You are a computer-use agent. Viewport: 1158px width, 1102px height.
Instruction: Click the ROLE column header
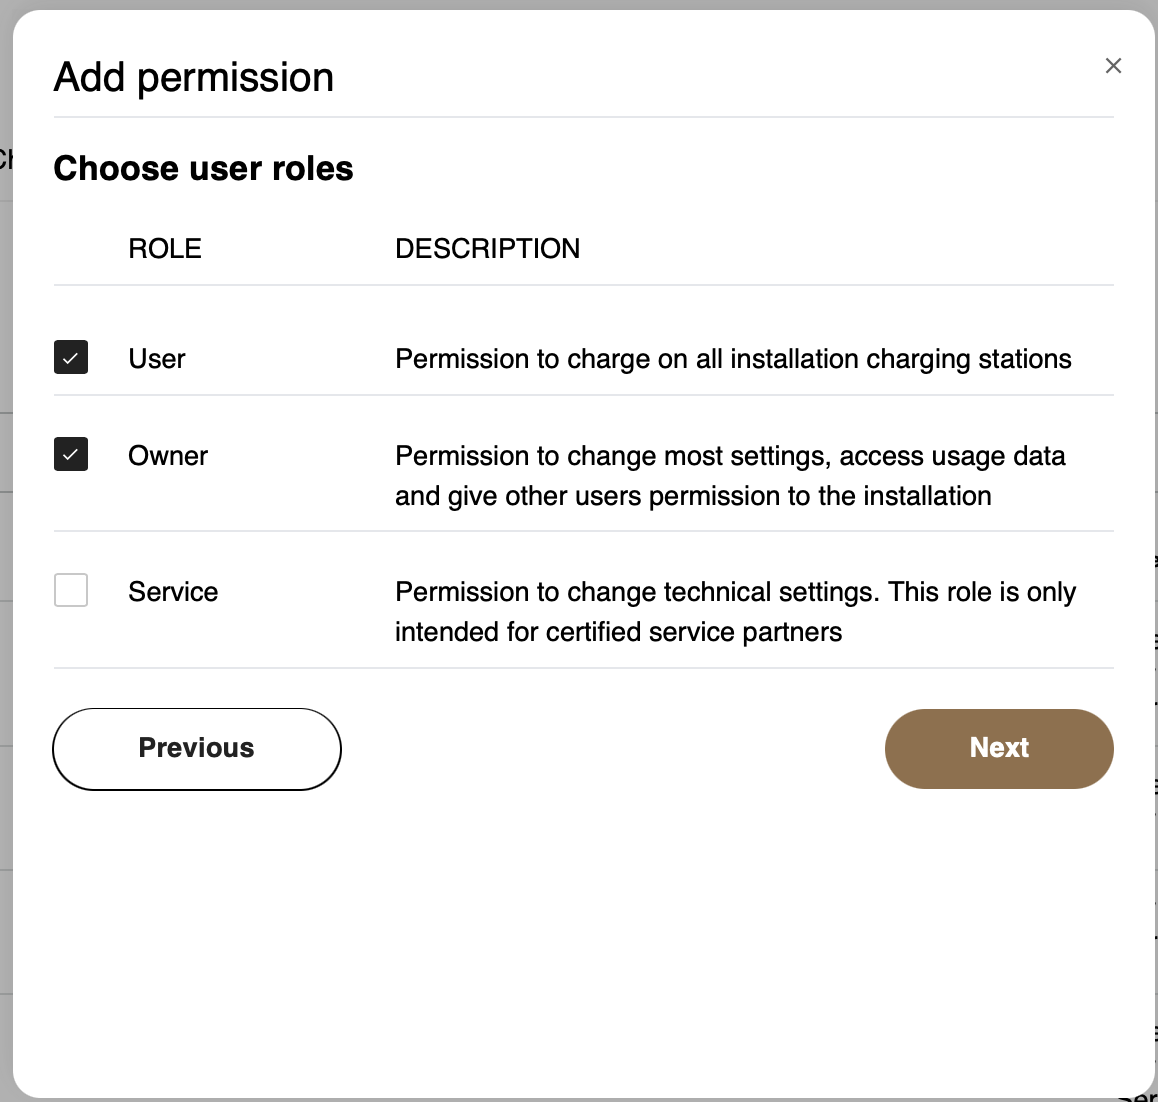(165, 248)
